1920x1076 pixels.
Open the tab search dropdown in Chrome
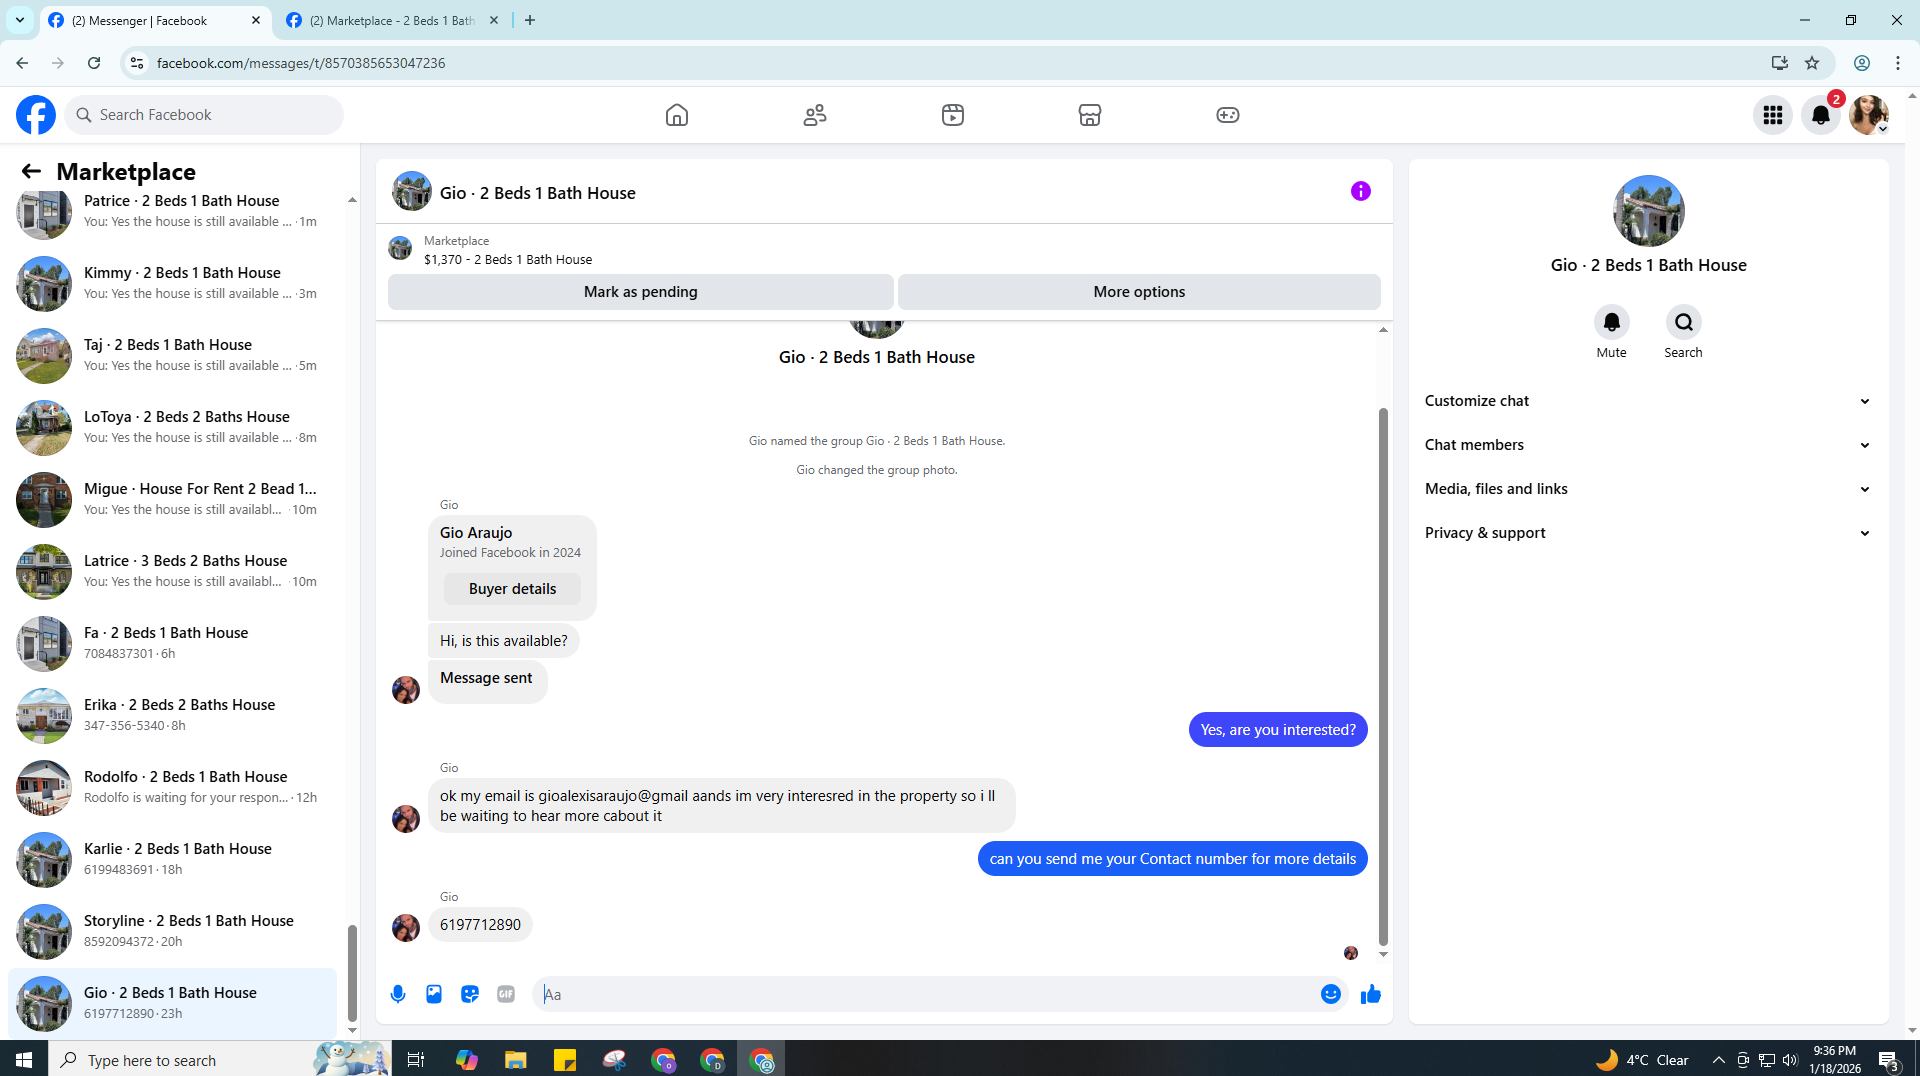pos(20,20)
